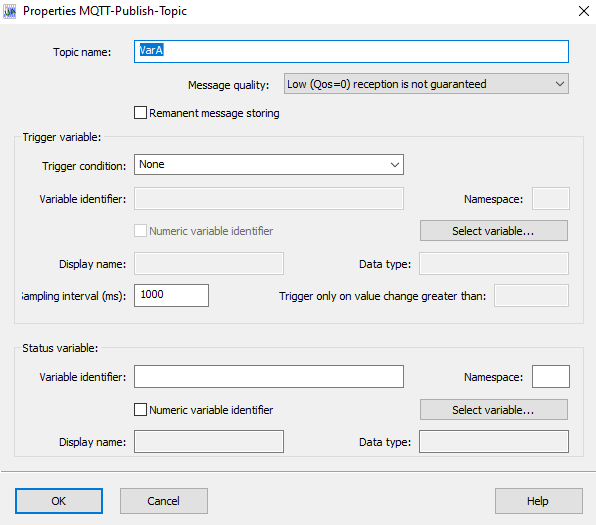596x525 pixels.
Task: Confirm the dialog with OK button
Action: (x=59, y=501)
